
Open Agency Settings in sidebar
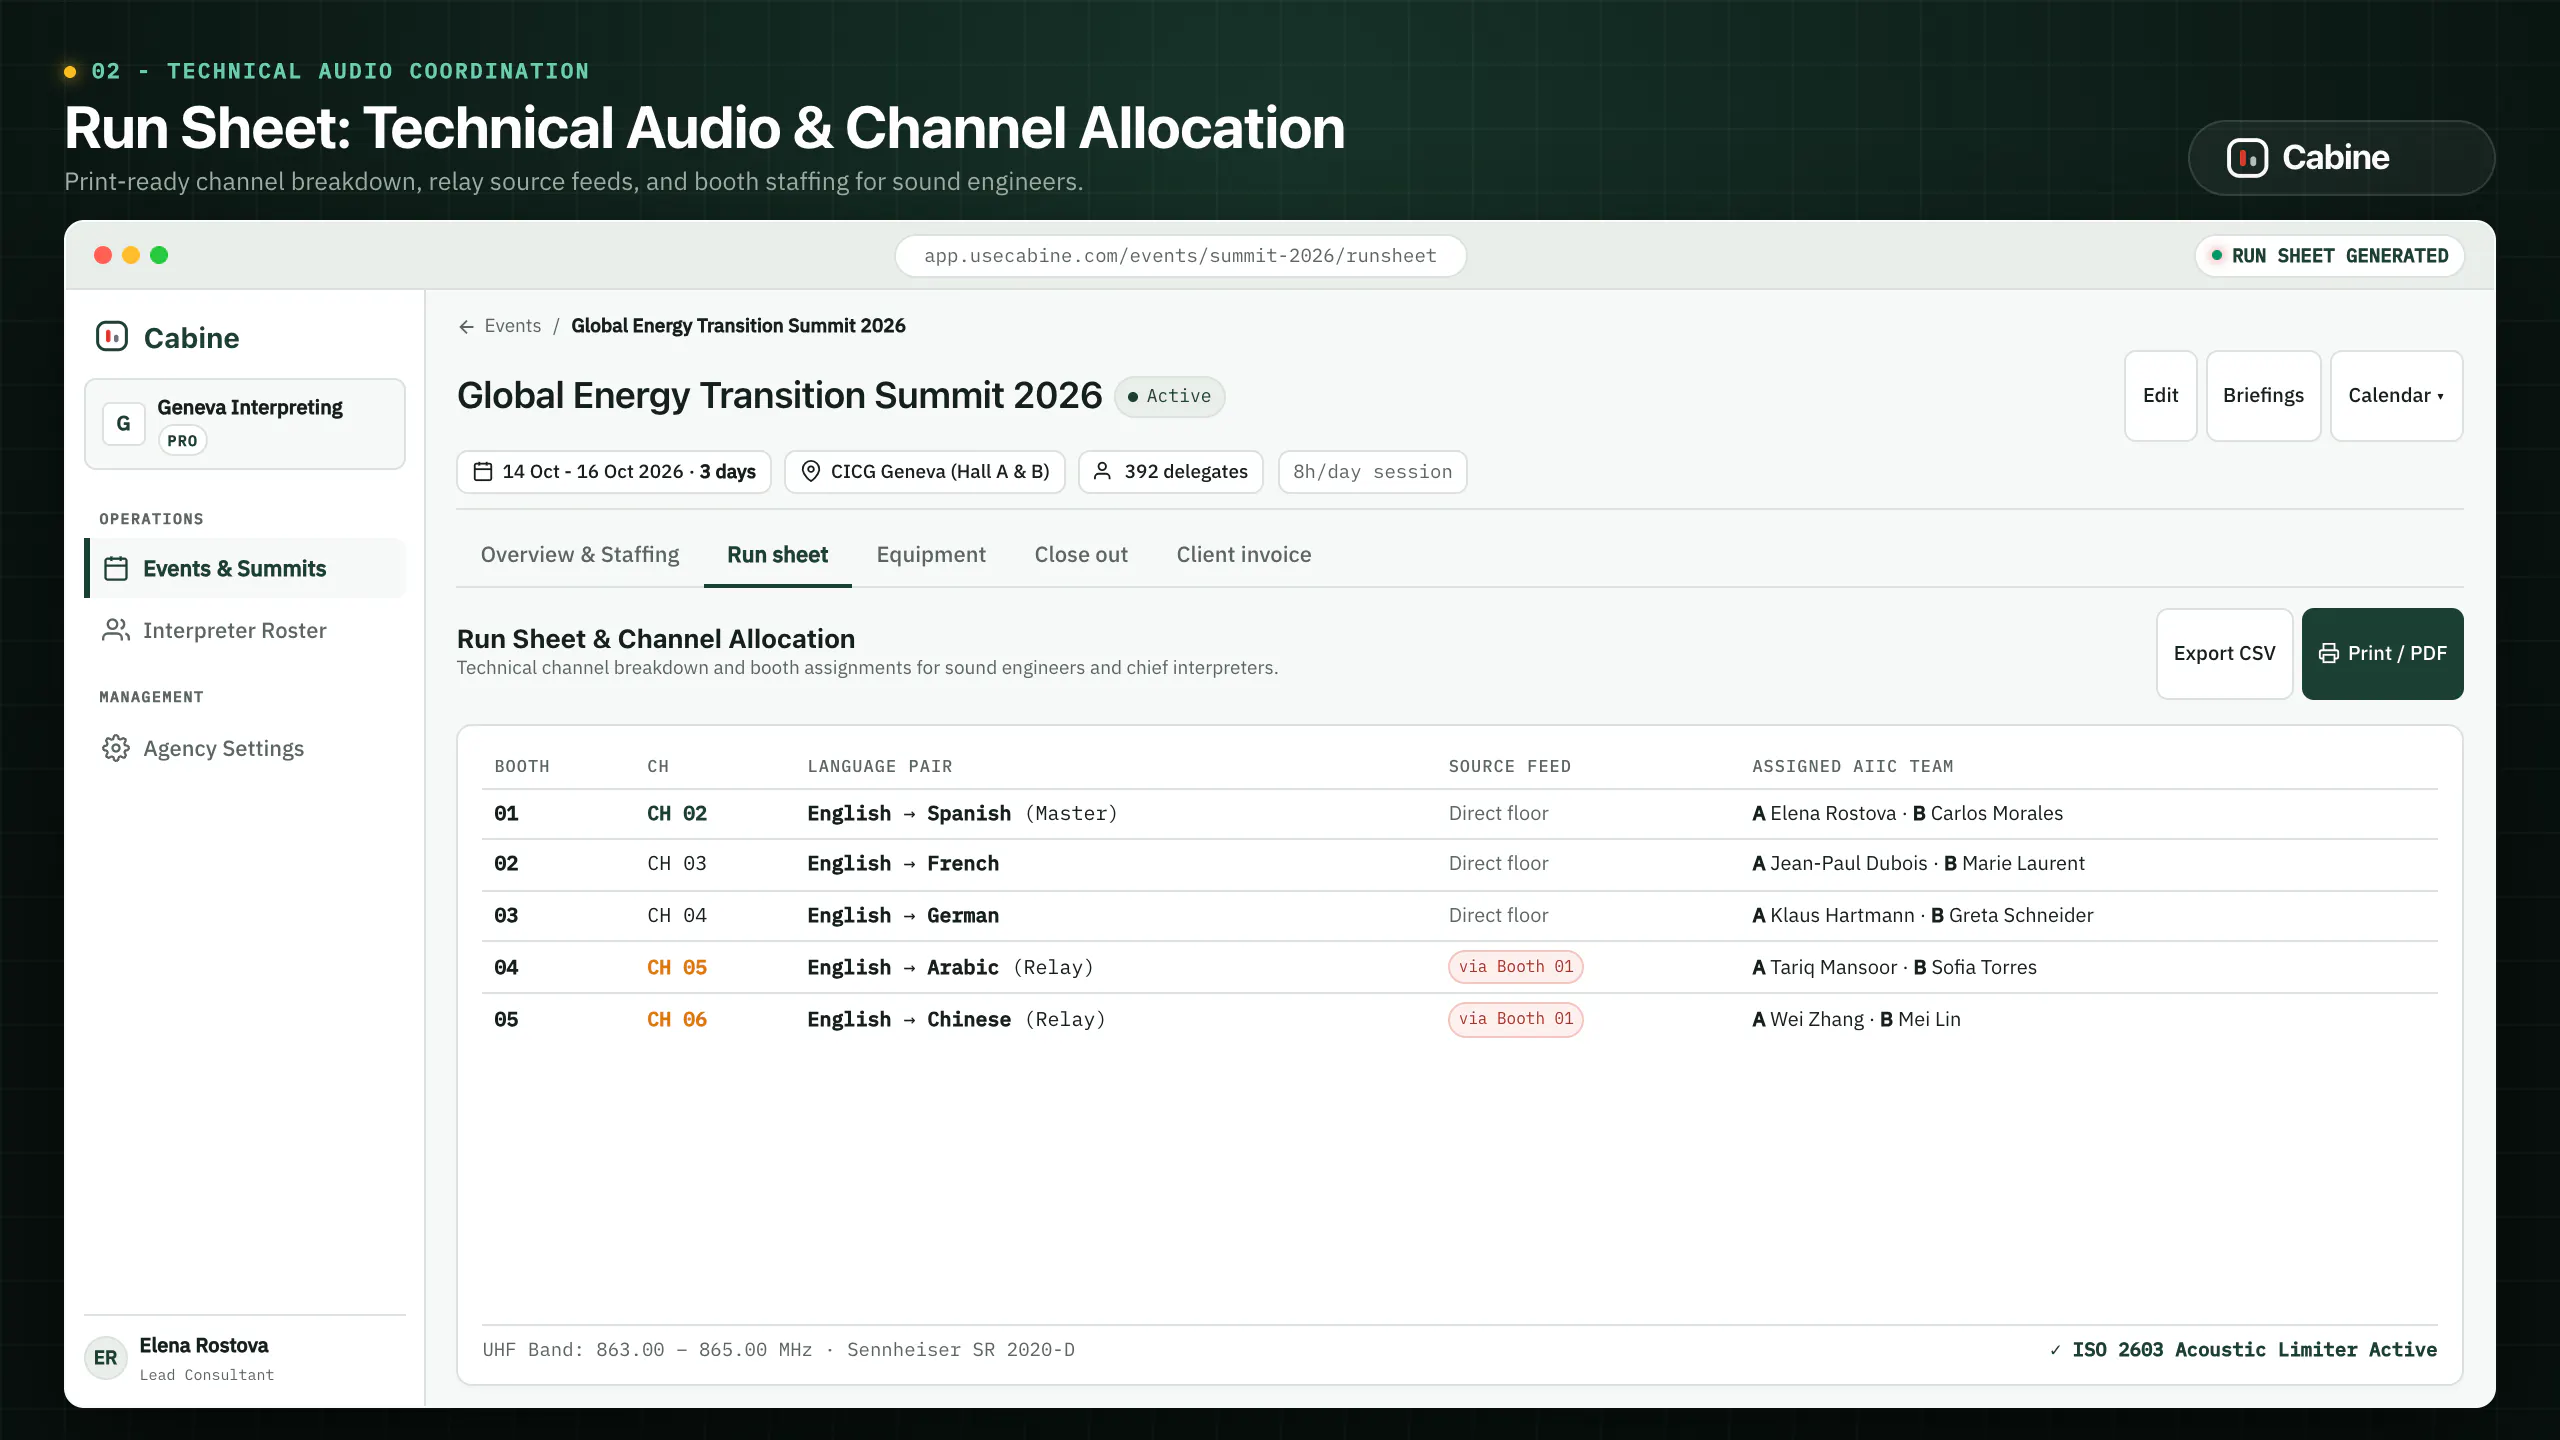(245, 748)
